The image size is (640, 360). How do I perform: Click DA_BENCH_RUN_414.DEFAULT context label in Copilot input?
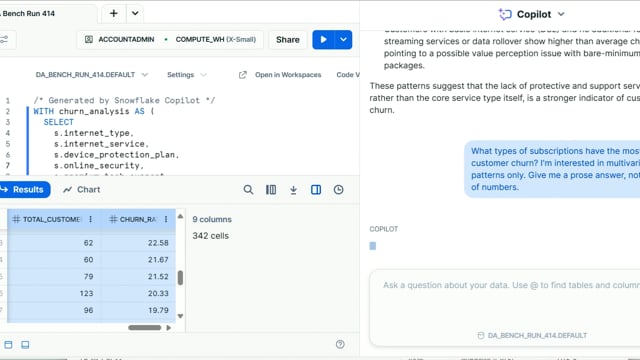tap(532, 336)
